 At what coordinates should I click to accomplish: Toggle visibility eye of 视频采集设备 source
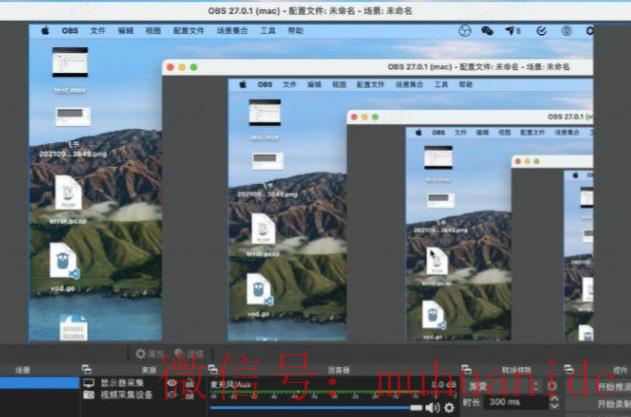point(172,394)
